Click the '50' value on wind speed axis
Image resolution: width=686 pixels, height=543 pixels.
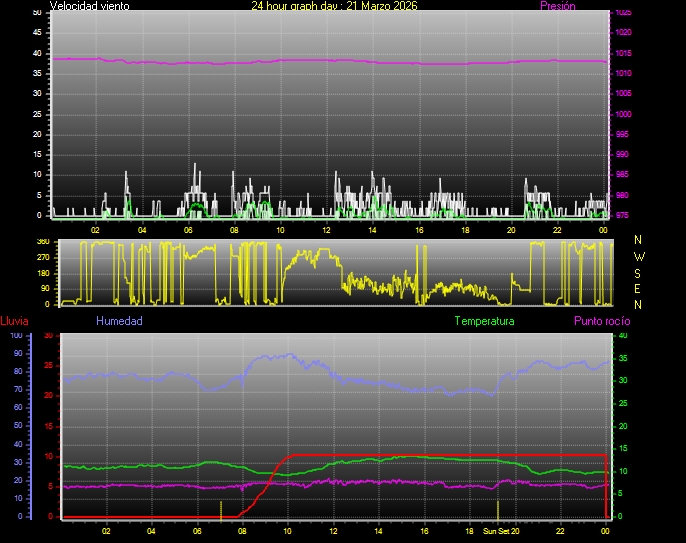point(37,12)
